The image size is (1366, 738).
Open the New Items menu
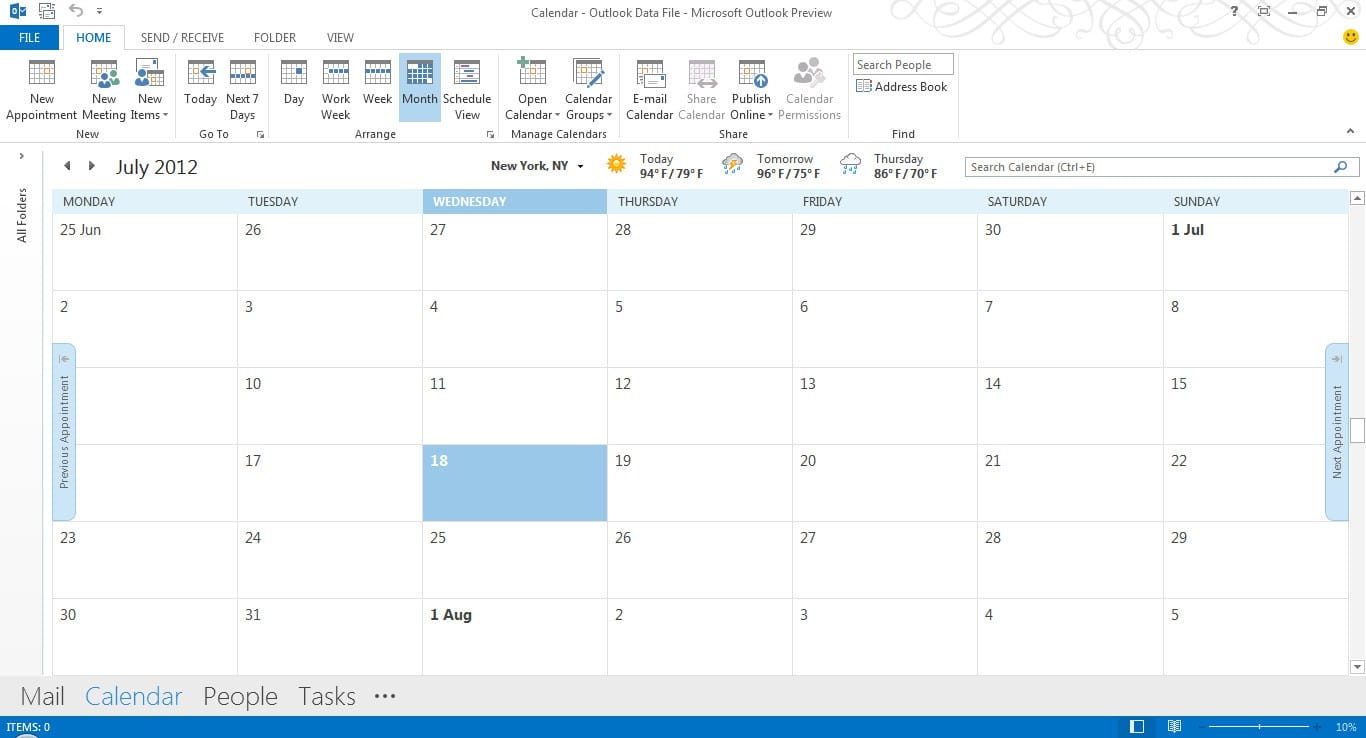(x=149, y=89)
